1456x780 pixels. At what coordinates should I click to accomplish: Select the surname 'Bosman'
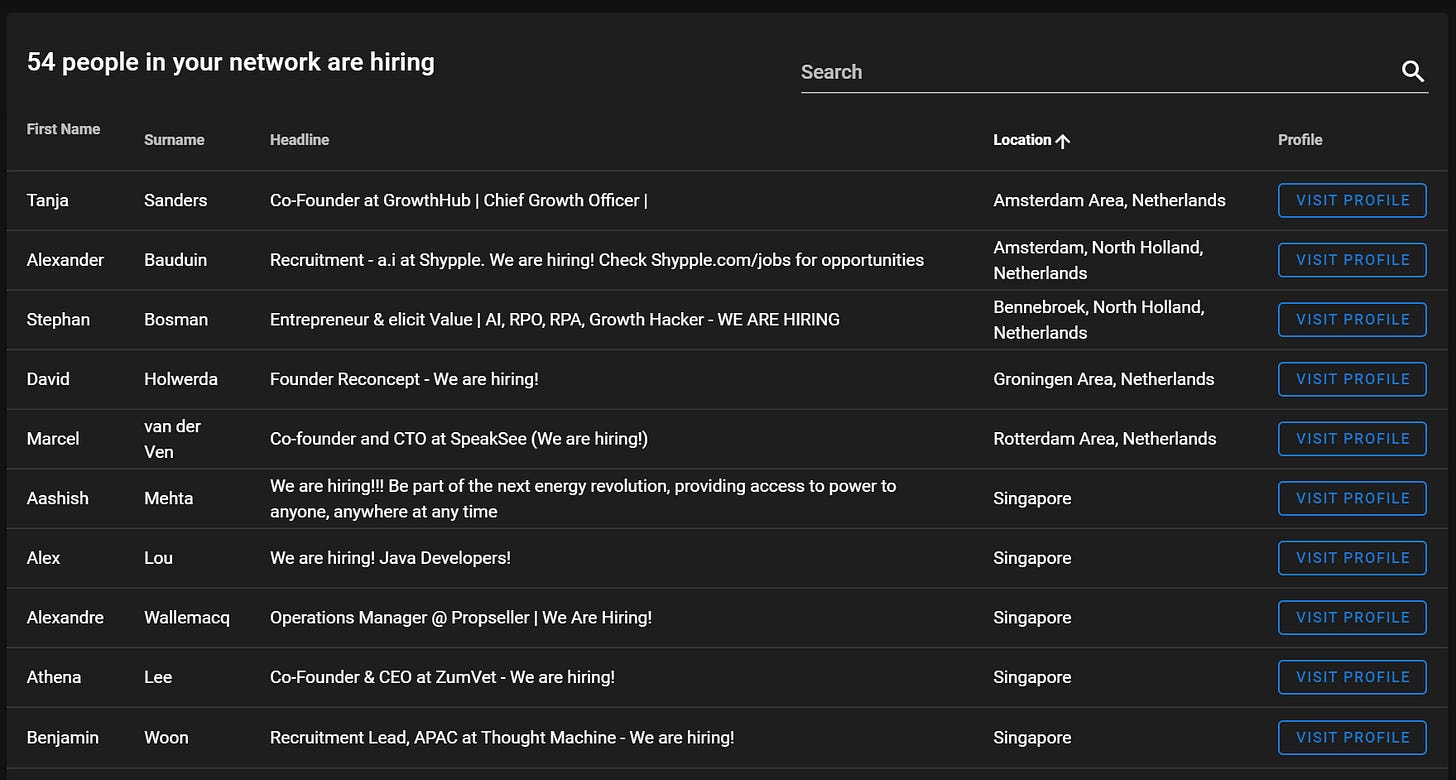176,320
